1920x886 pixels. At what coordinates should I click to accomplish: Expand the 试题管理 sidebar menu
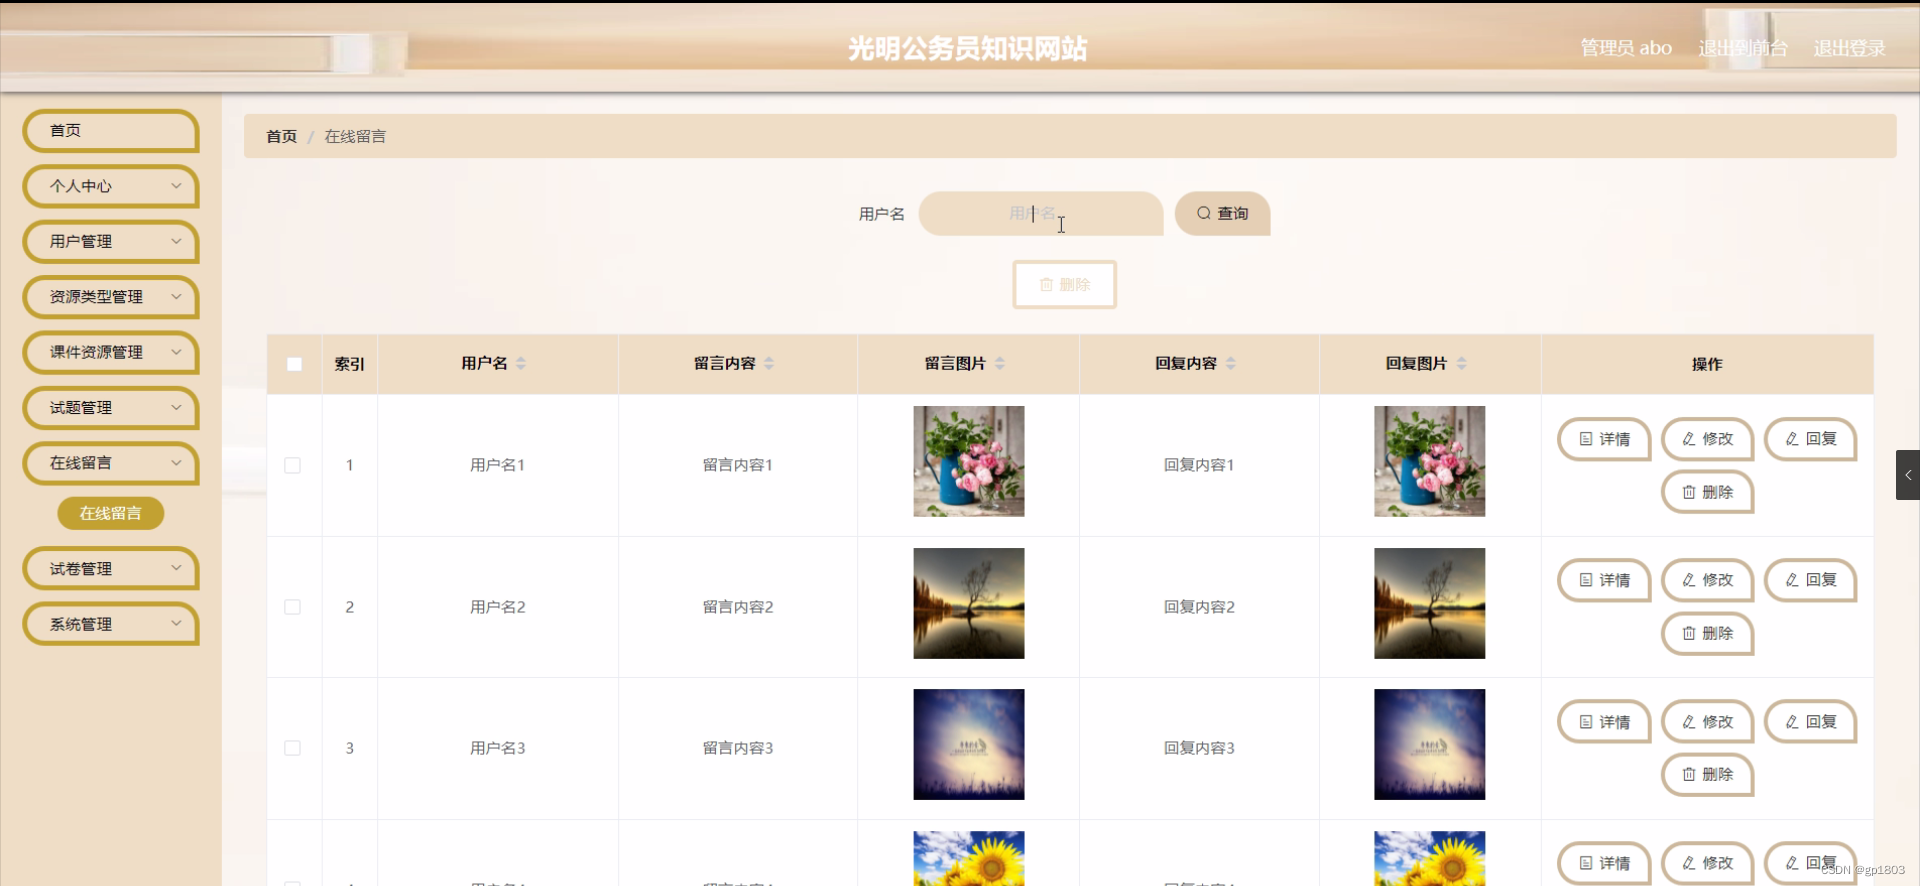(111, 407)
